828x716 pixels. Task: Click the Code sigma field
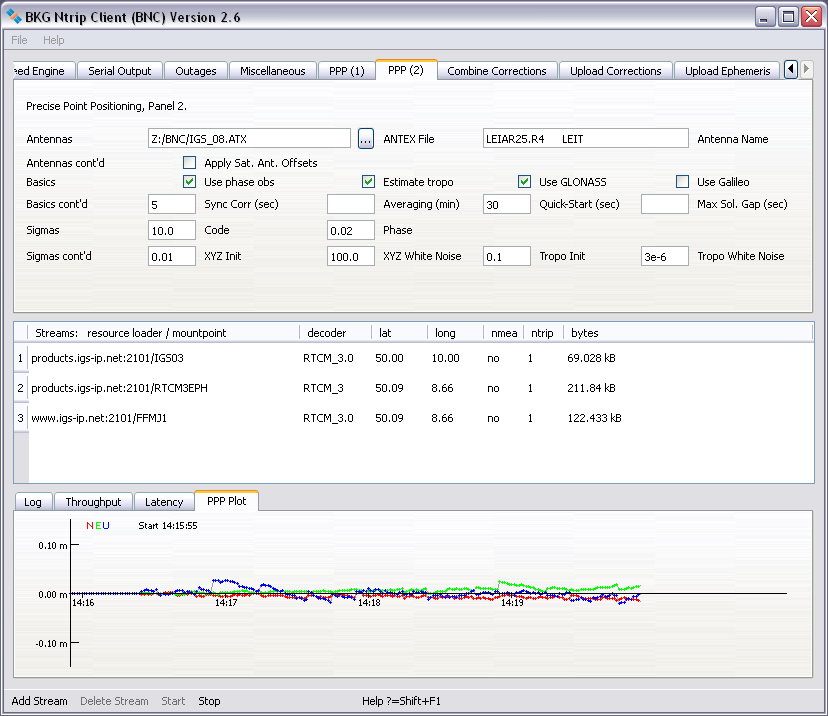(x=172, y=230)
